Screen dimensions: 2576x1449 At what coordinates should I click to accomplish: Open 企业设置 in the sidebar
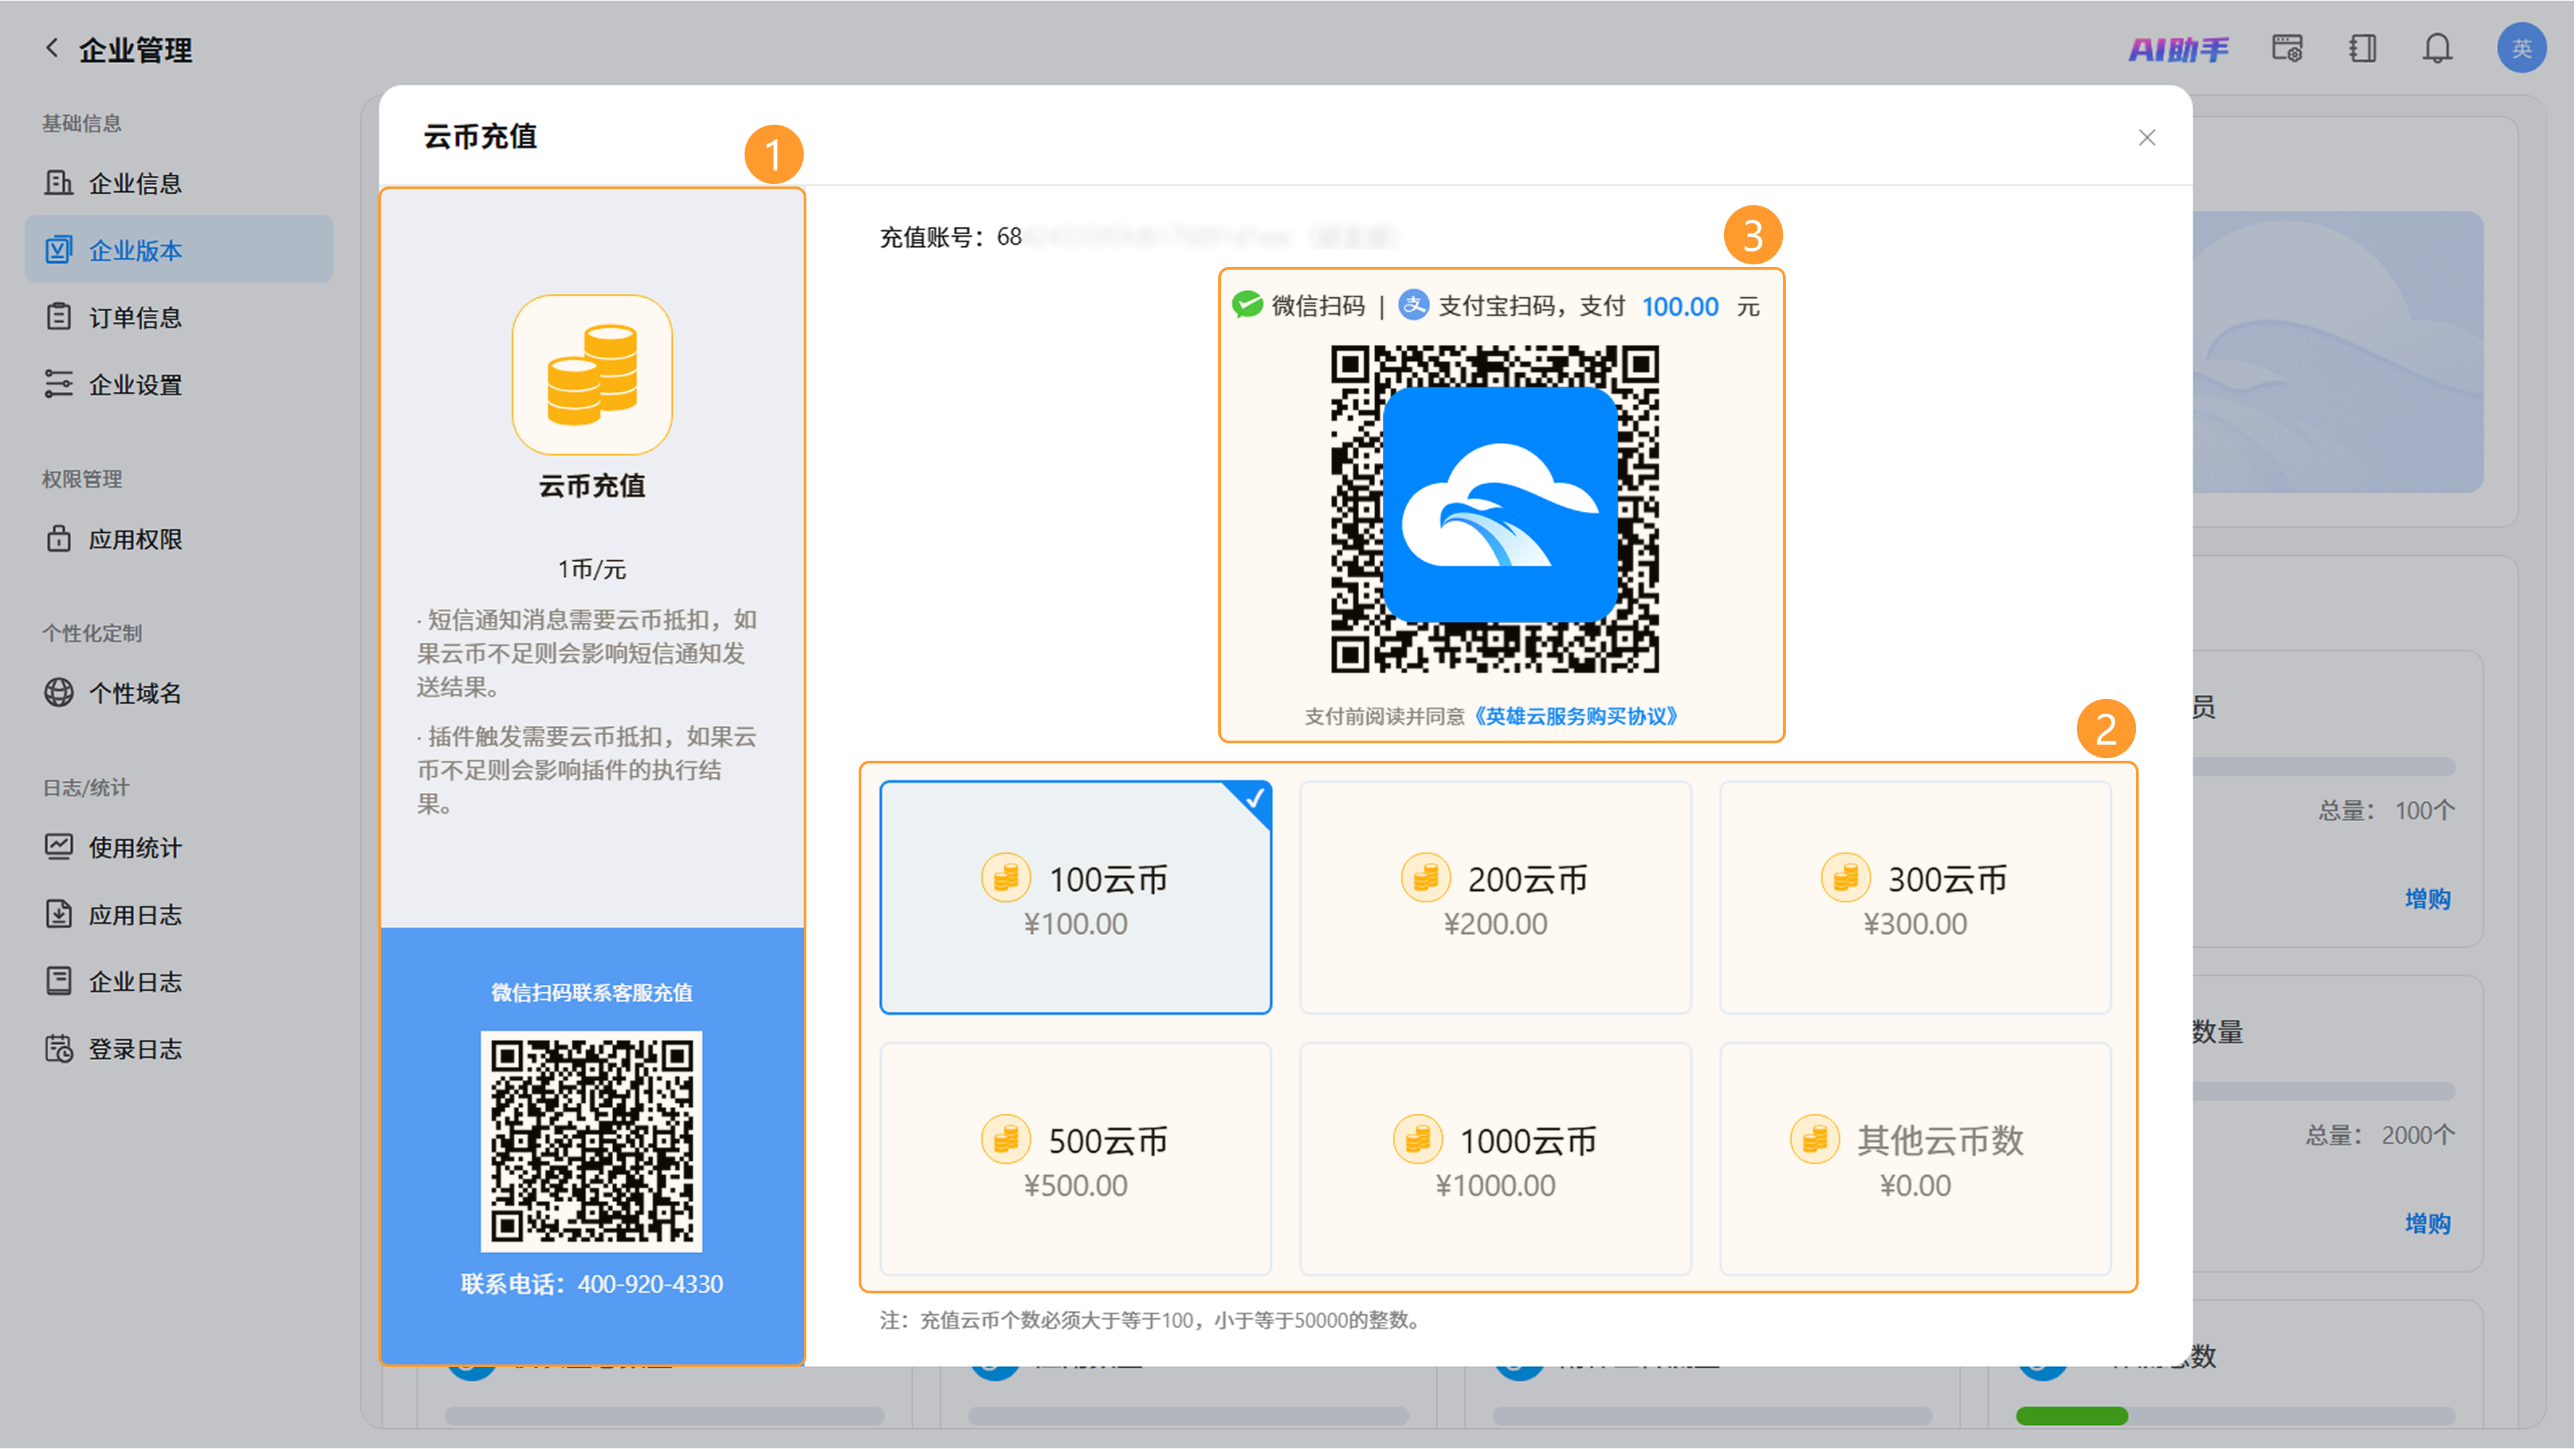179,384
